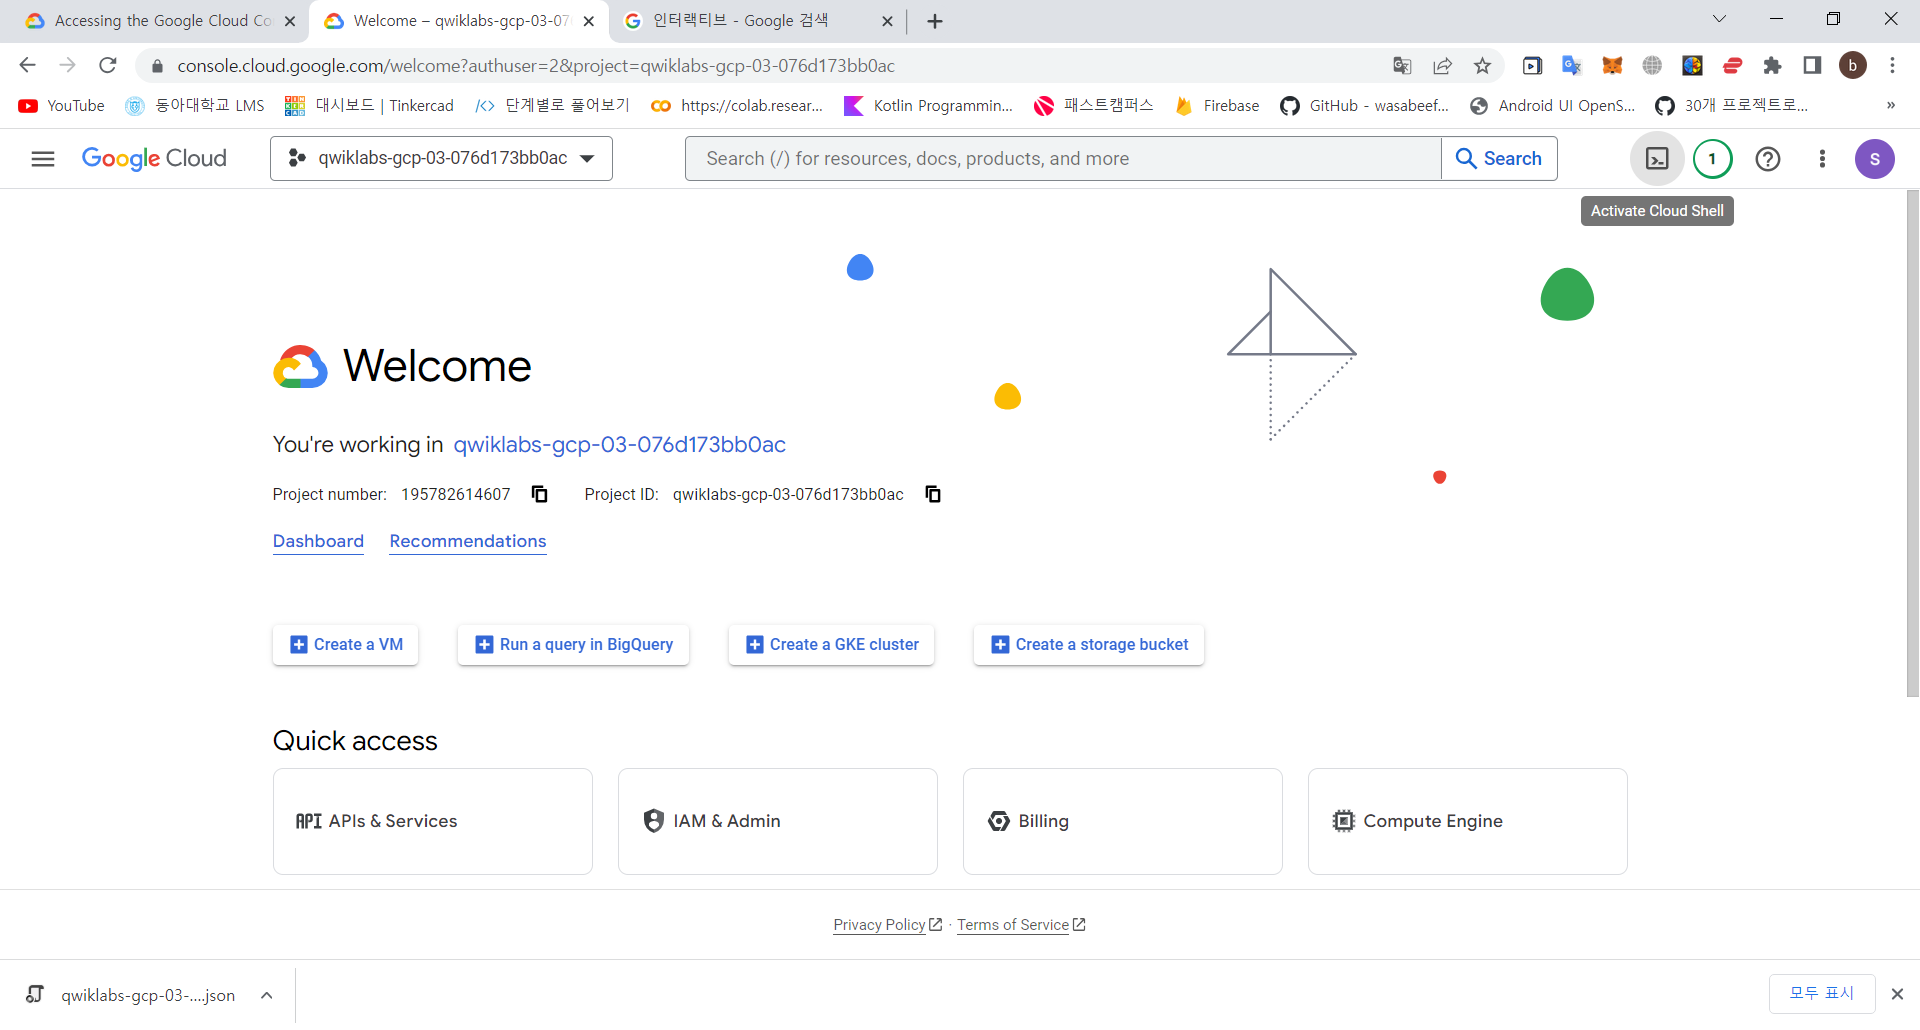Open the Firebase bookmark
This screenshot has height=1030, width=1920.
tap(1217, 106)
